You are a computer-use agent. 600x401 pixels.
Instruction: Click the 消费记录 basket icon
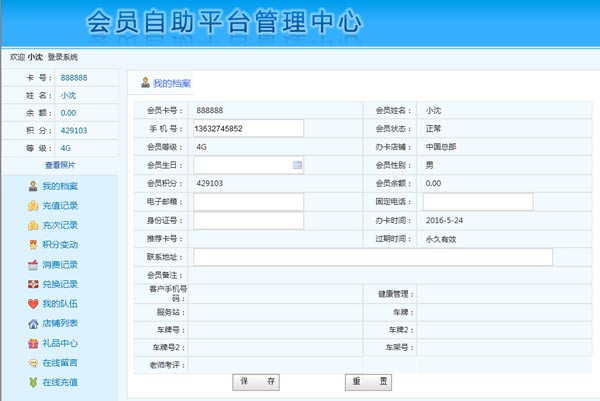[x=33, y=265]
